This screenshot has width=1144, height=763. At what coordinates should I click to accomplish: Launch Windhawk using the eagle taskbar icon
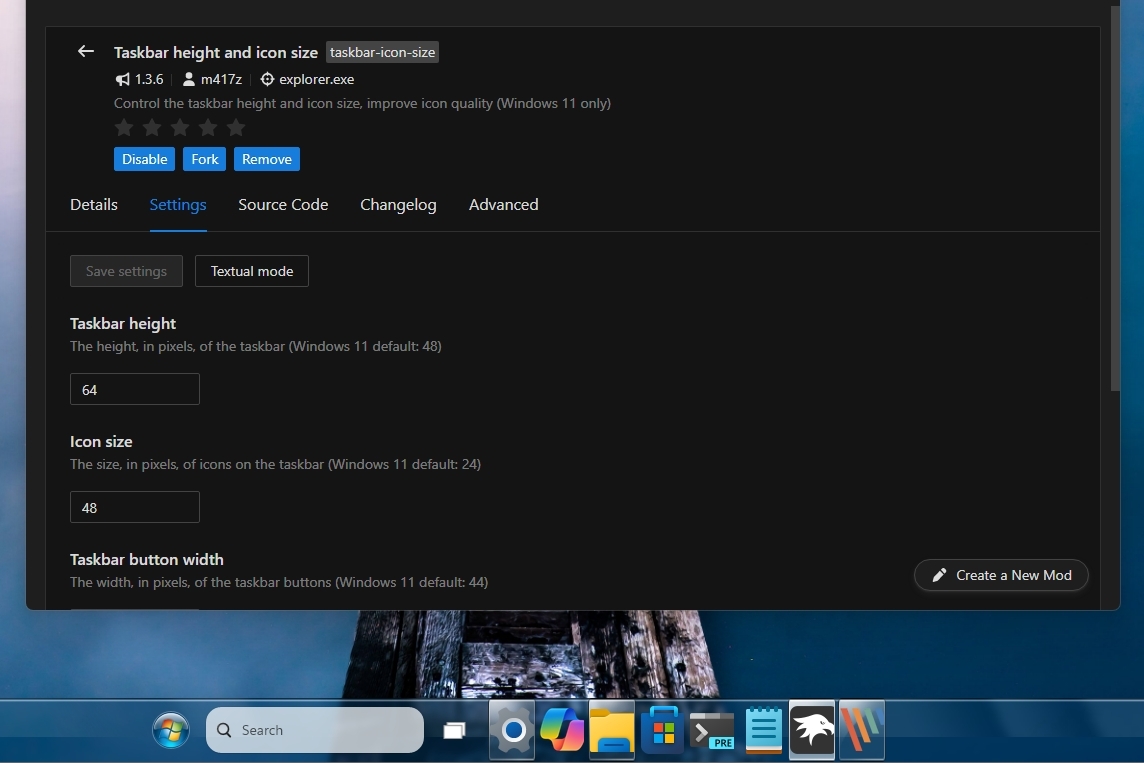pyautogui.click(x=812, y=730)
